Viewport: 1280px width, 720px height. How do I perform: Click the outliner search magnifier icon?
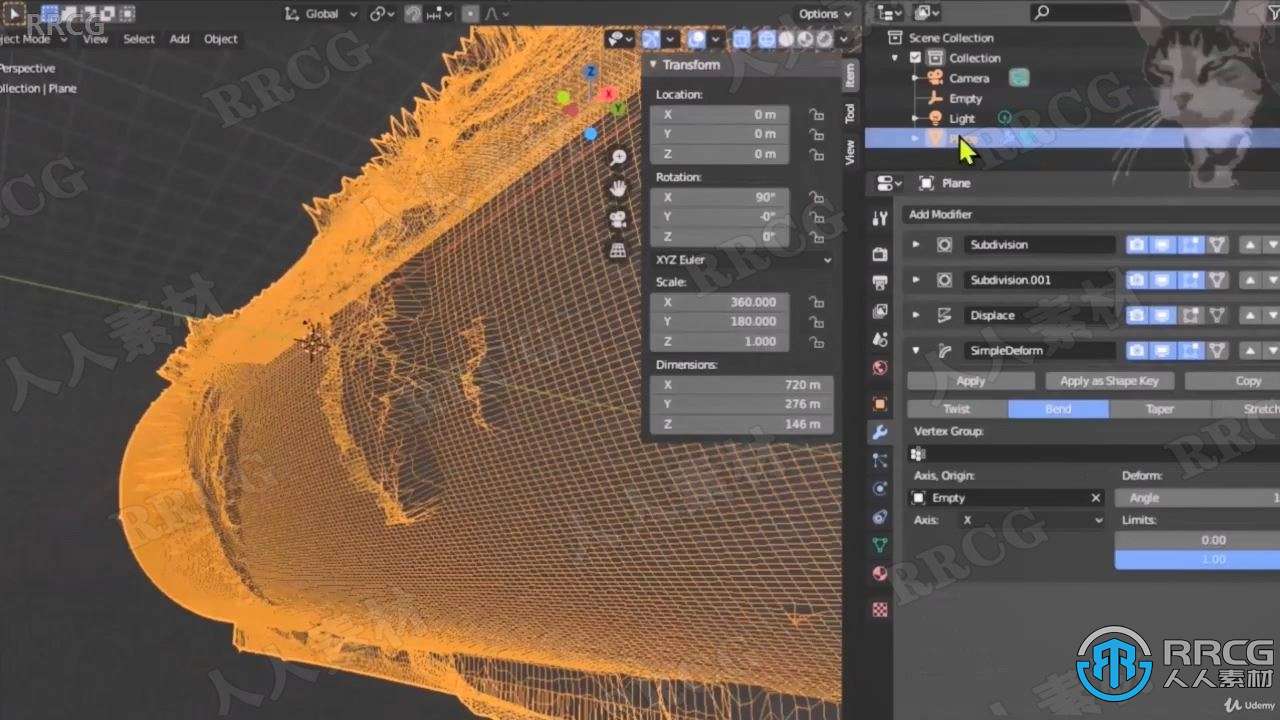pos(1041,12)
